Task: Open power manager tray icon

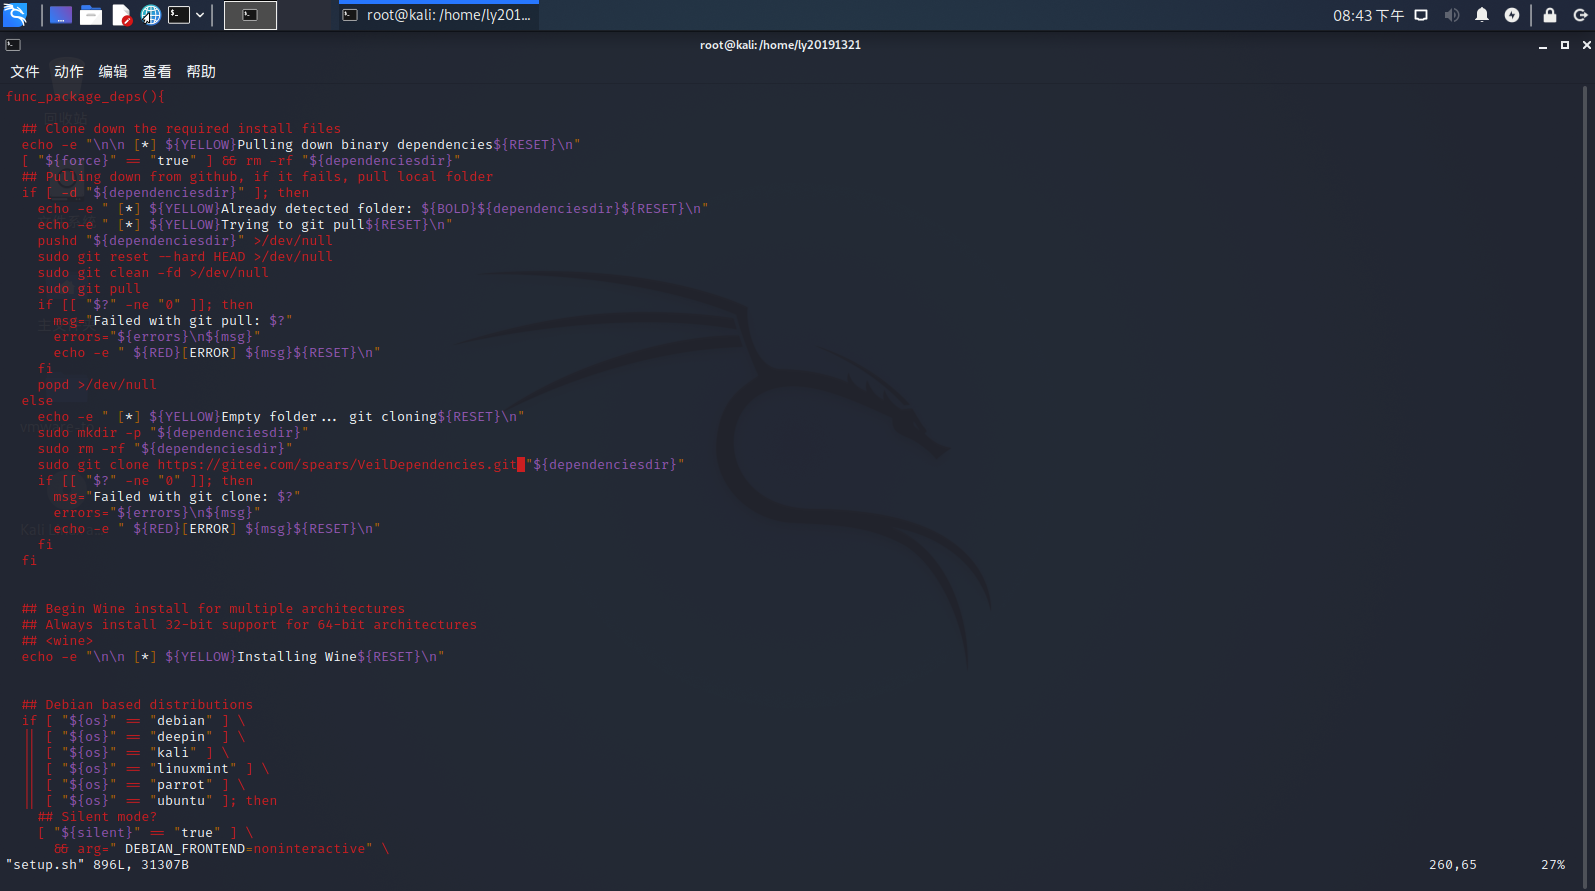Action: pos(1512,15)
